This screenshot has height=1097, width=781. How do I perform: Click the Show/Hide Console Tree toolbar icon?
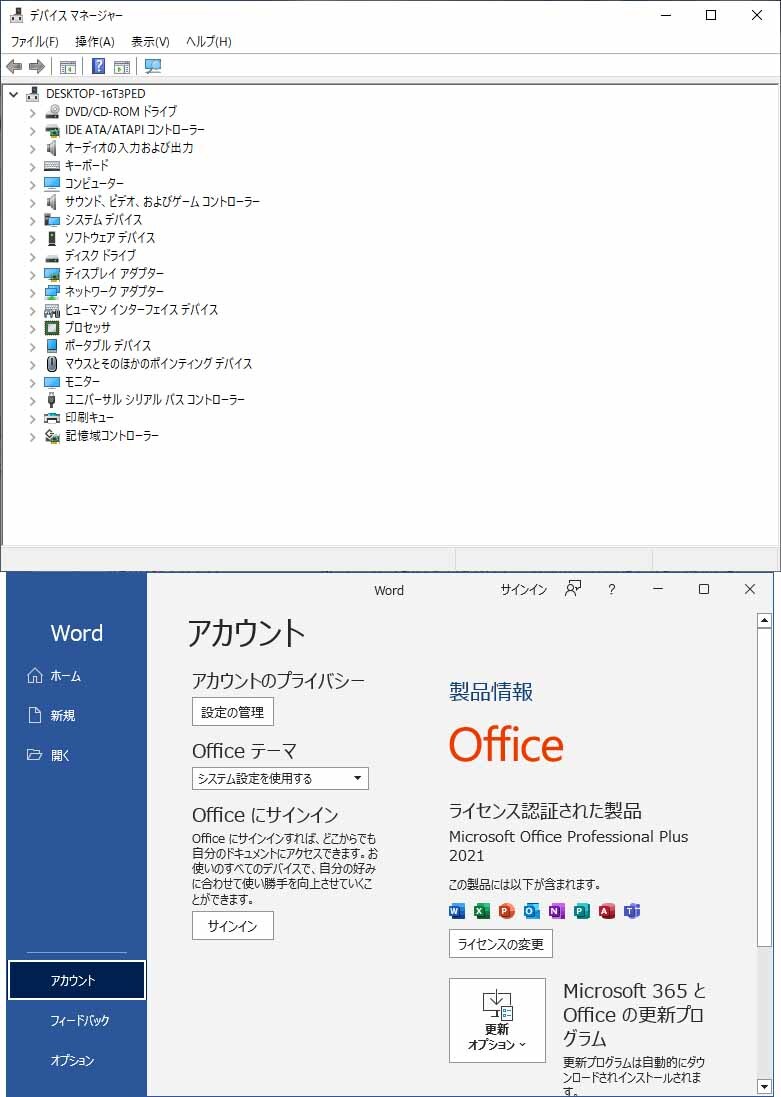[x=68, y=67]
